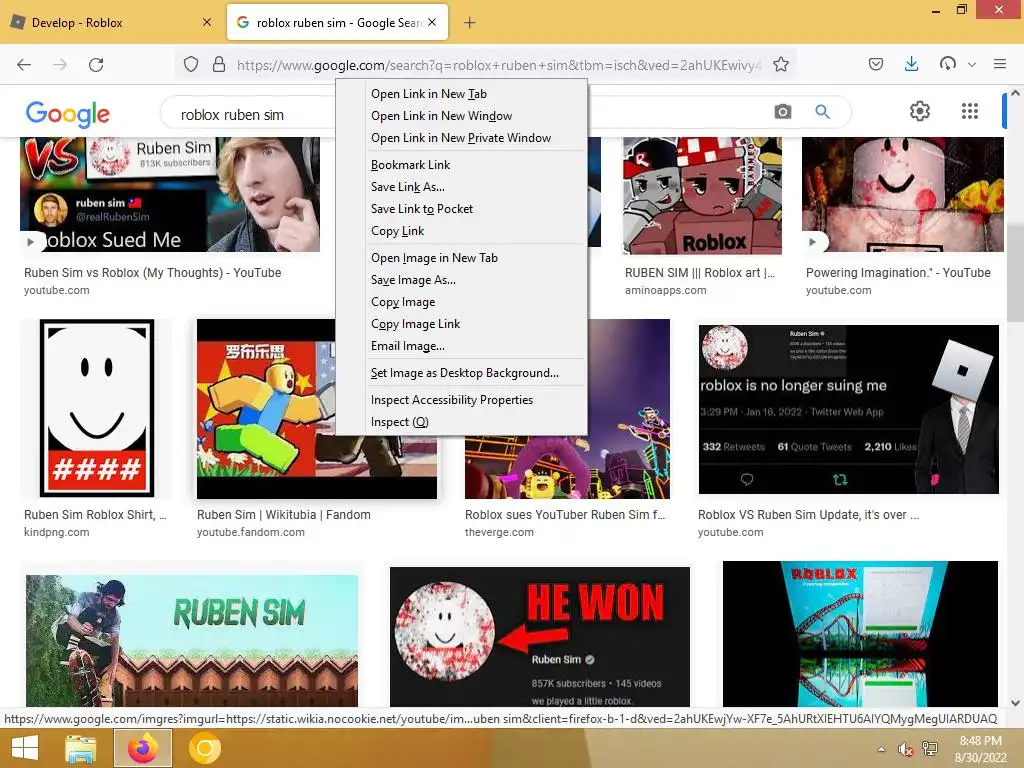
Task: Open Google quick settings gear
Action: pyautogui.click(x=920, y=111)
